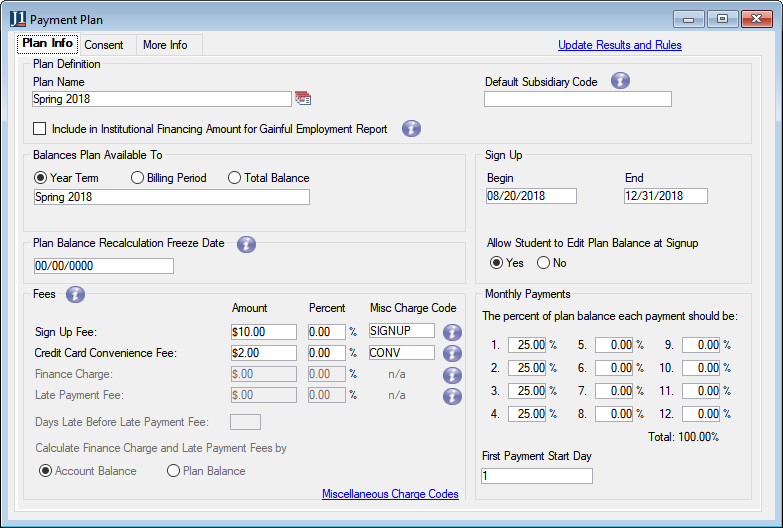This screenshot has width=783, height=528.
Task: Click the Fees section info icon
Action: coord(75,294)
